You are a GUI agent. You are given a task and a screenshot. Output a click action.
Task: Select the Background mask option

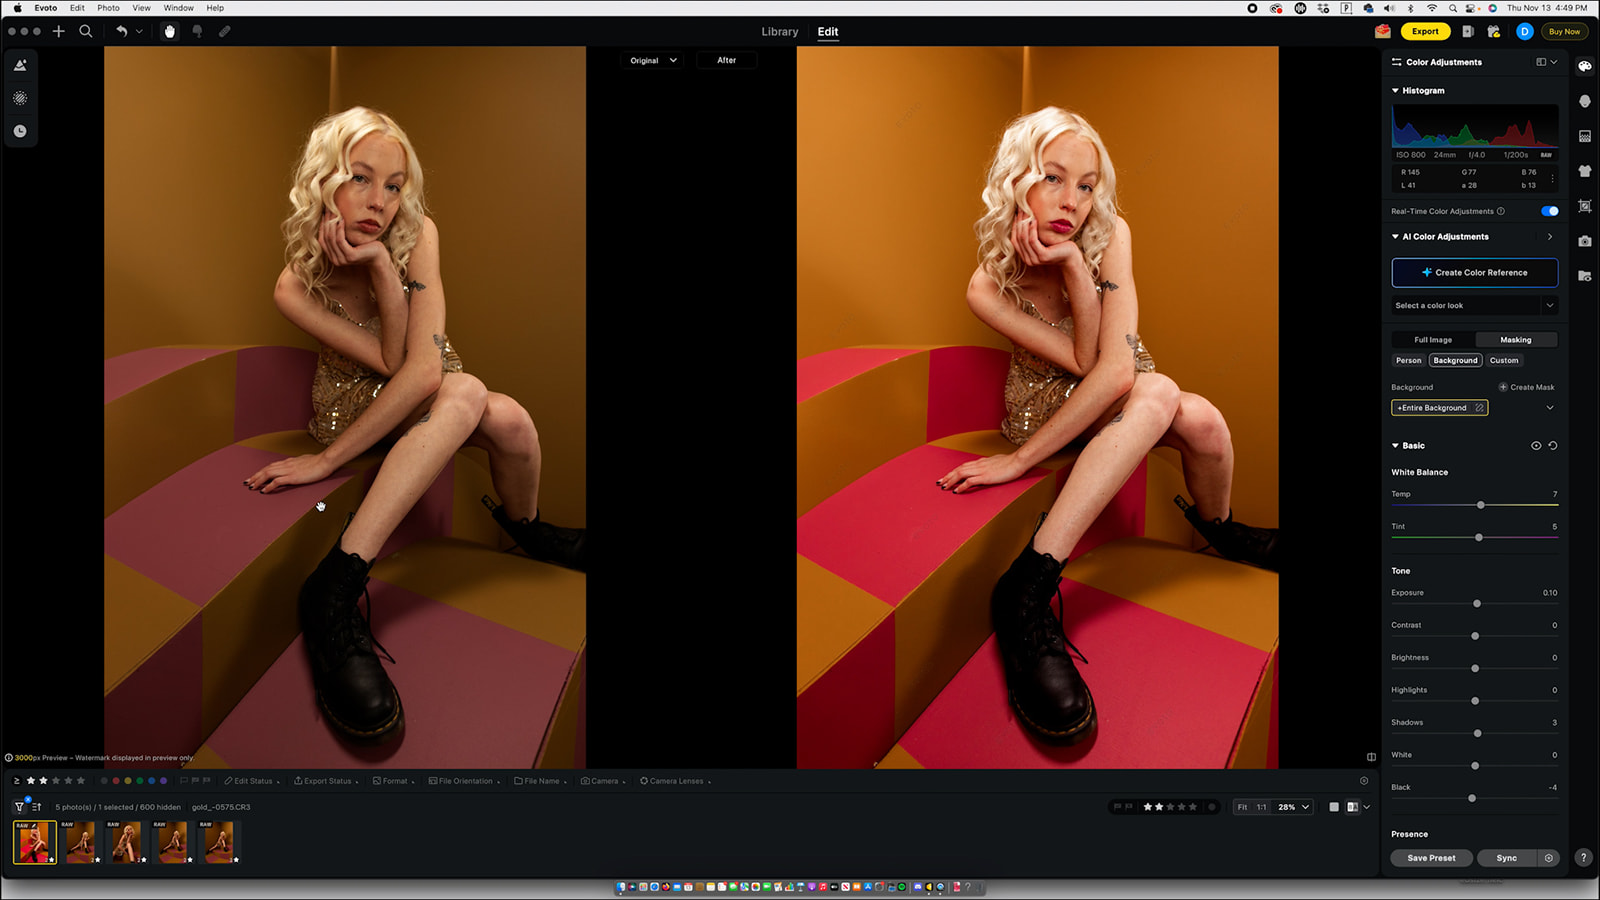click(x=1455, y=361)
